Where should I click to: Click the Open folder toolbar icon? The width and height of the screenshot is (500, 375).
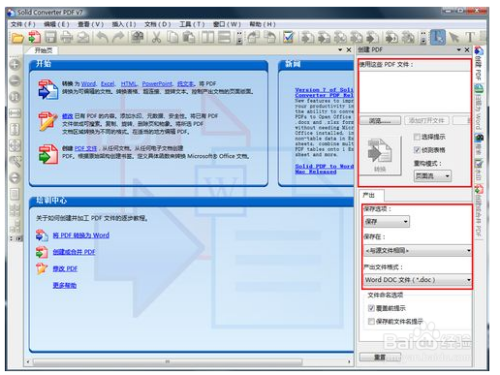[x=17, y=37]
